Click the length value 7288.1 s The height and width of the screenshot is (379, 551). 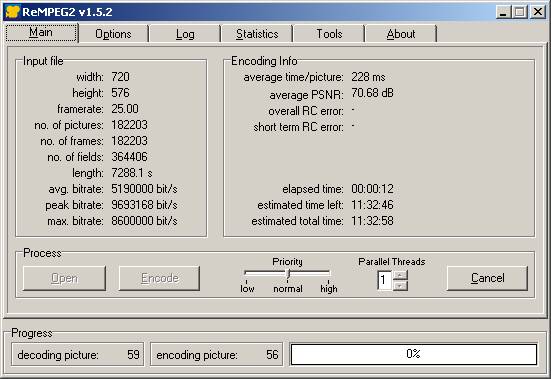click(x=132, y=173)
